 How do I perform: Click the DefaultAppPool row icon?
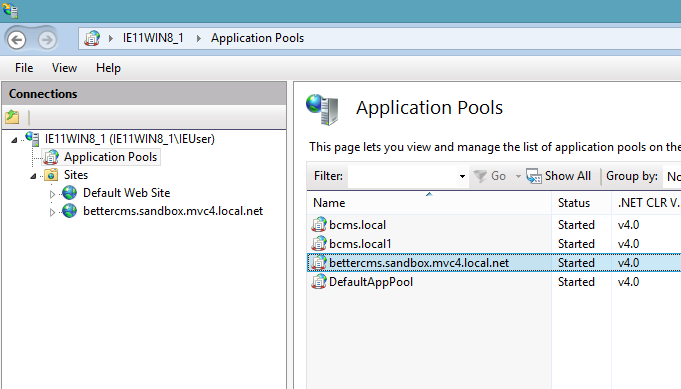pyautogui.click(x=319, y=282)
